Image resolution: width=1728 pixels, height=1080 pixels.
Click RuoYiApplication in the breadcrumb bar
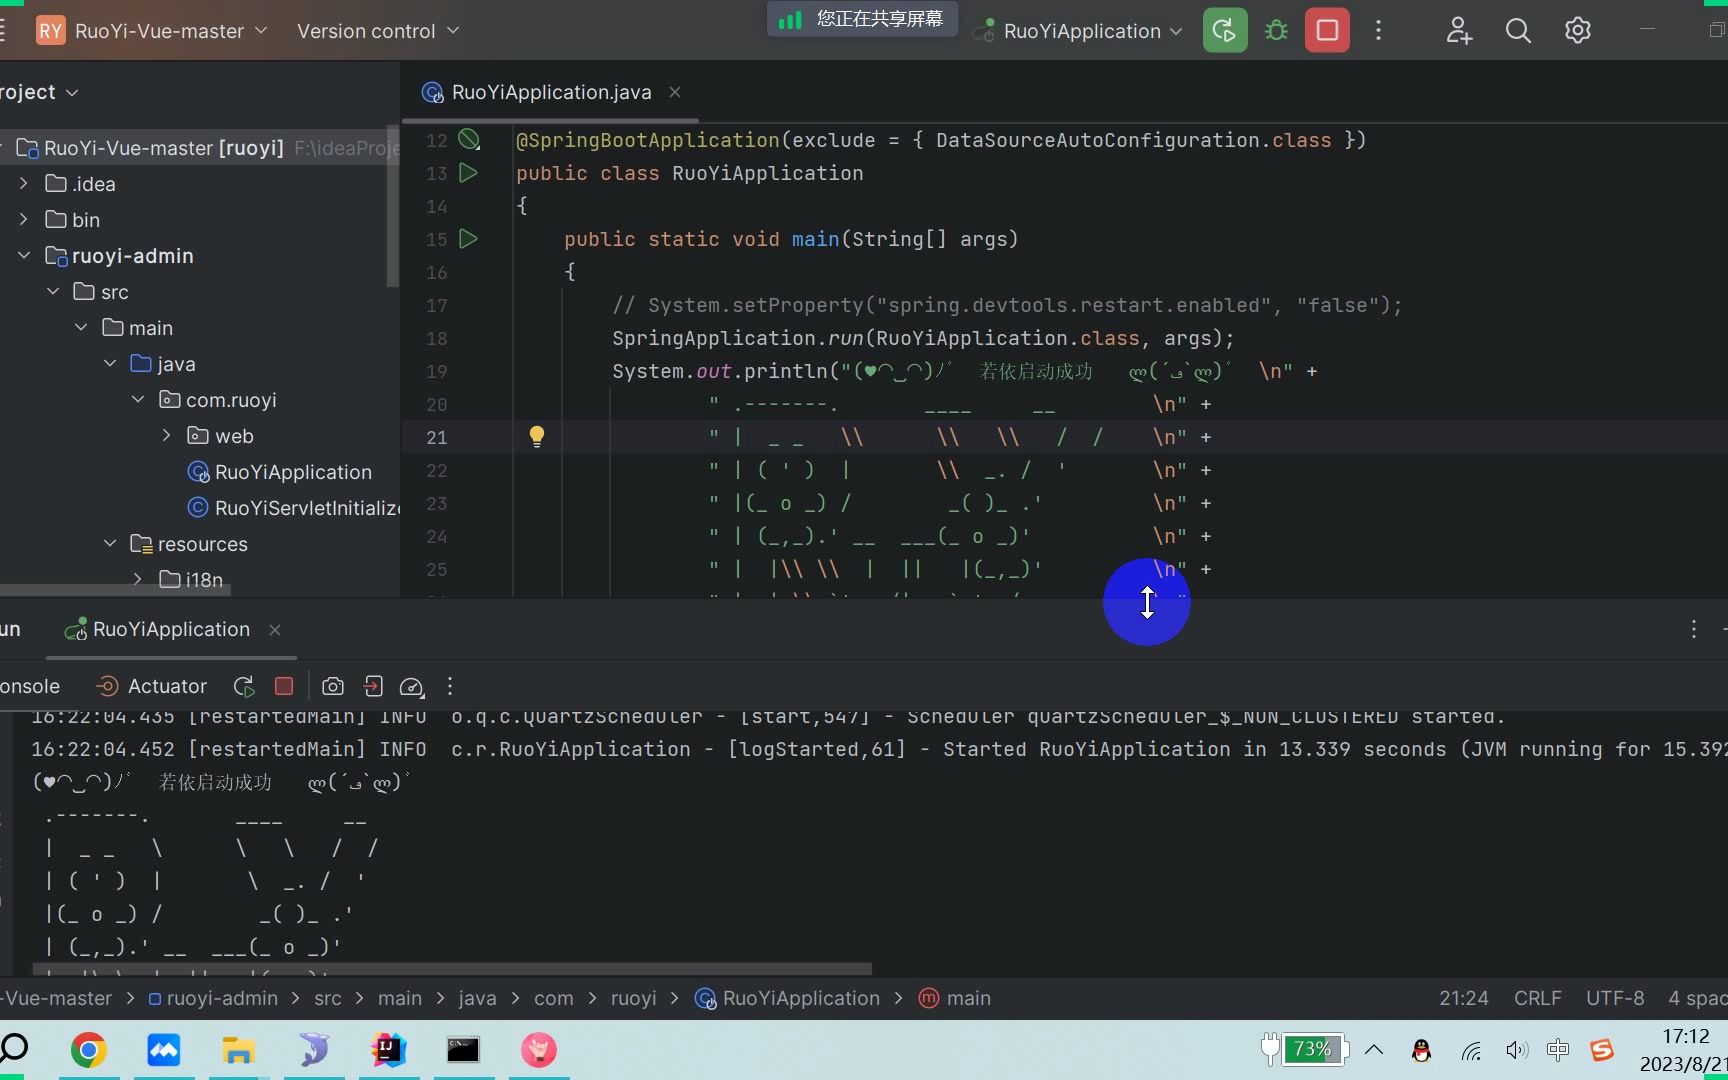[x=787, y=998]
